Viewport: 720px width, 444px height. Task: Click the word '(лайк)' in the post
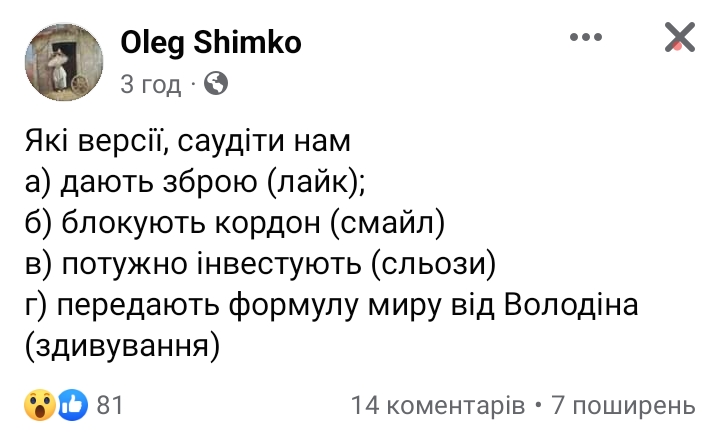click(x=316, y=182)
